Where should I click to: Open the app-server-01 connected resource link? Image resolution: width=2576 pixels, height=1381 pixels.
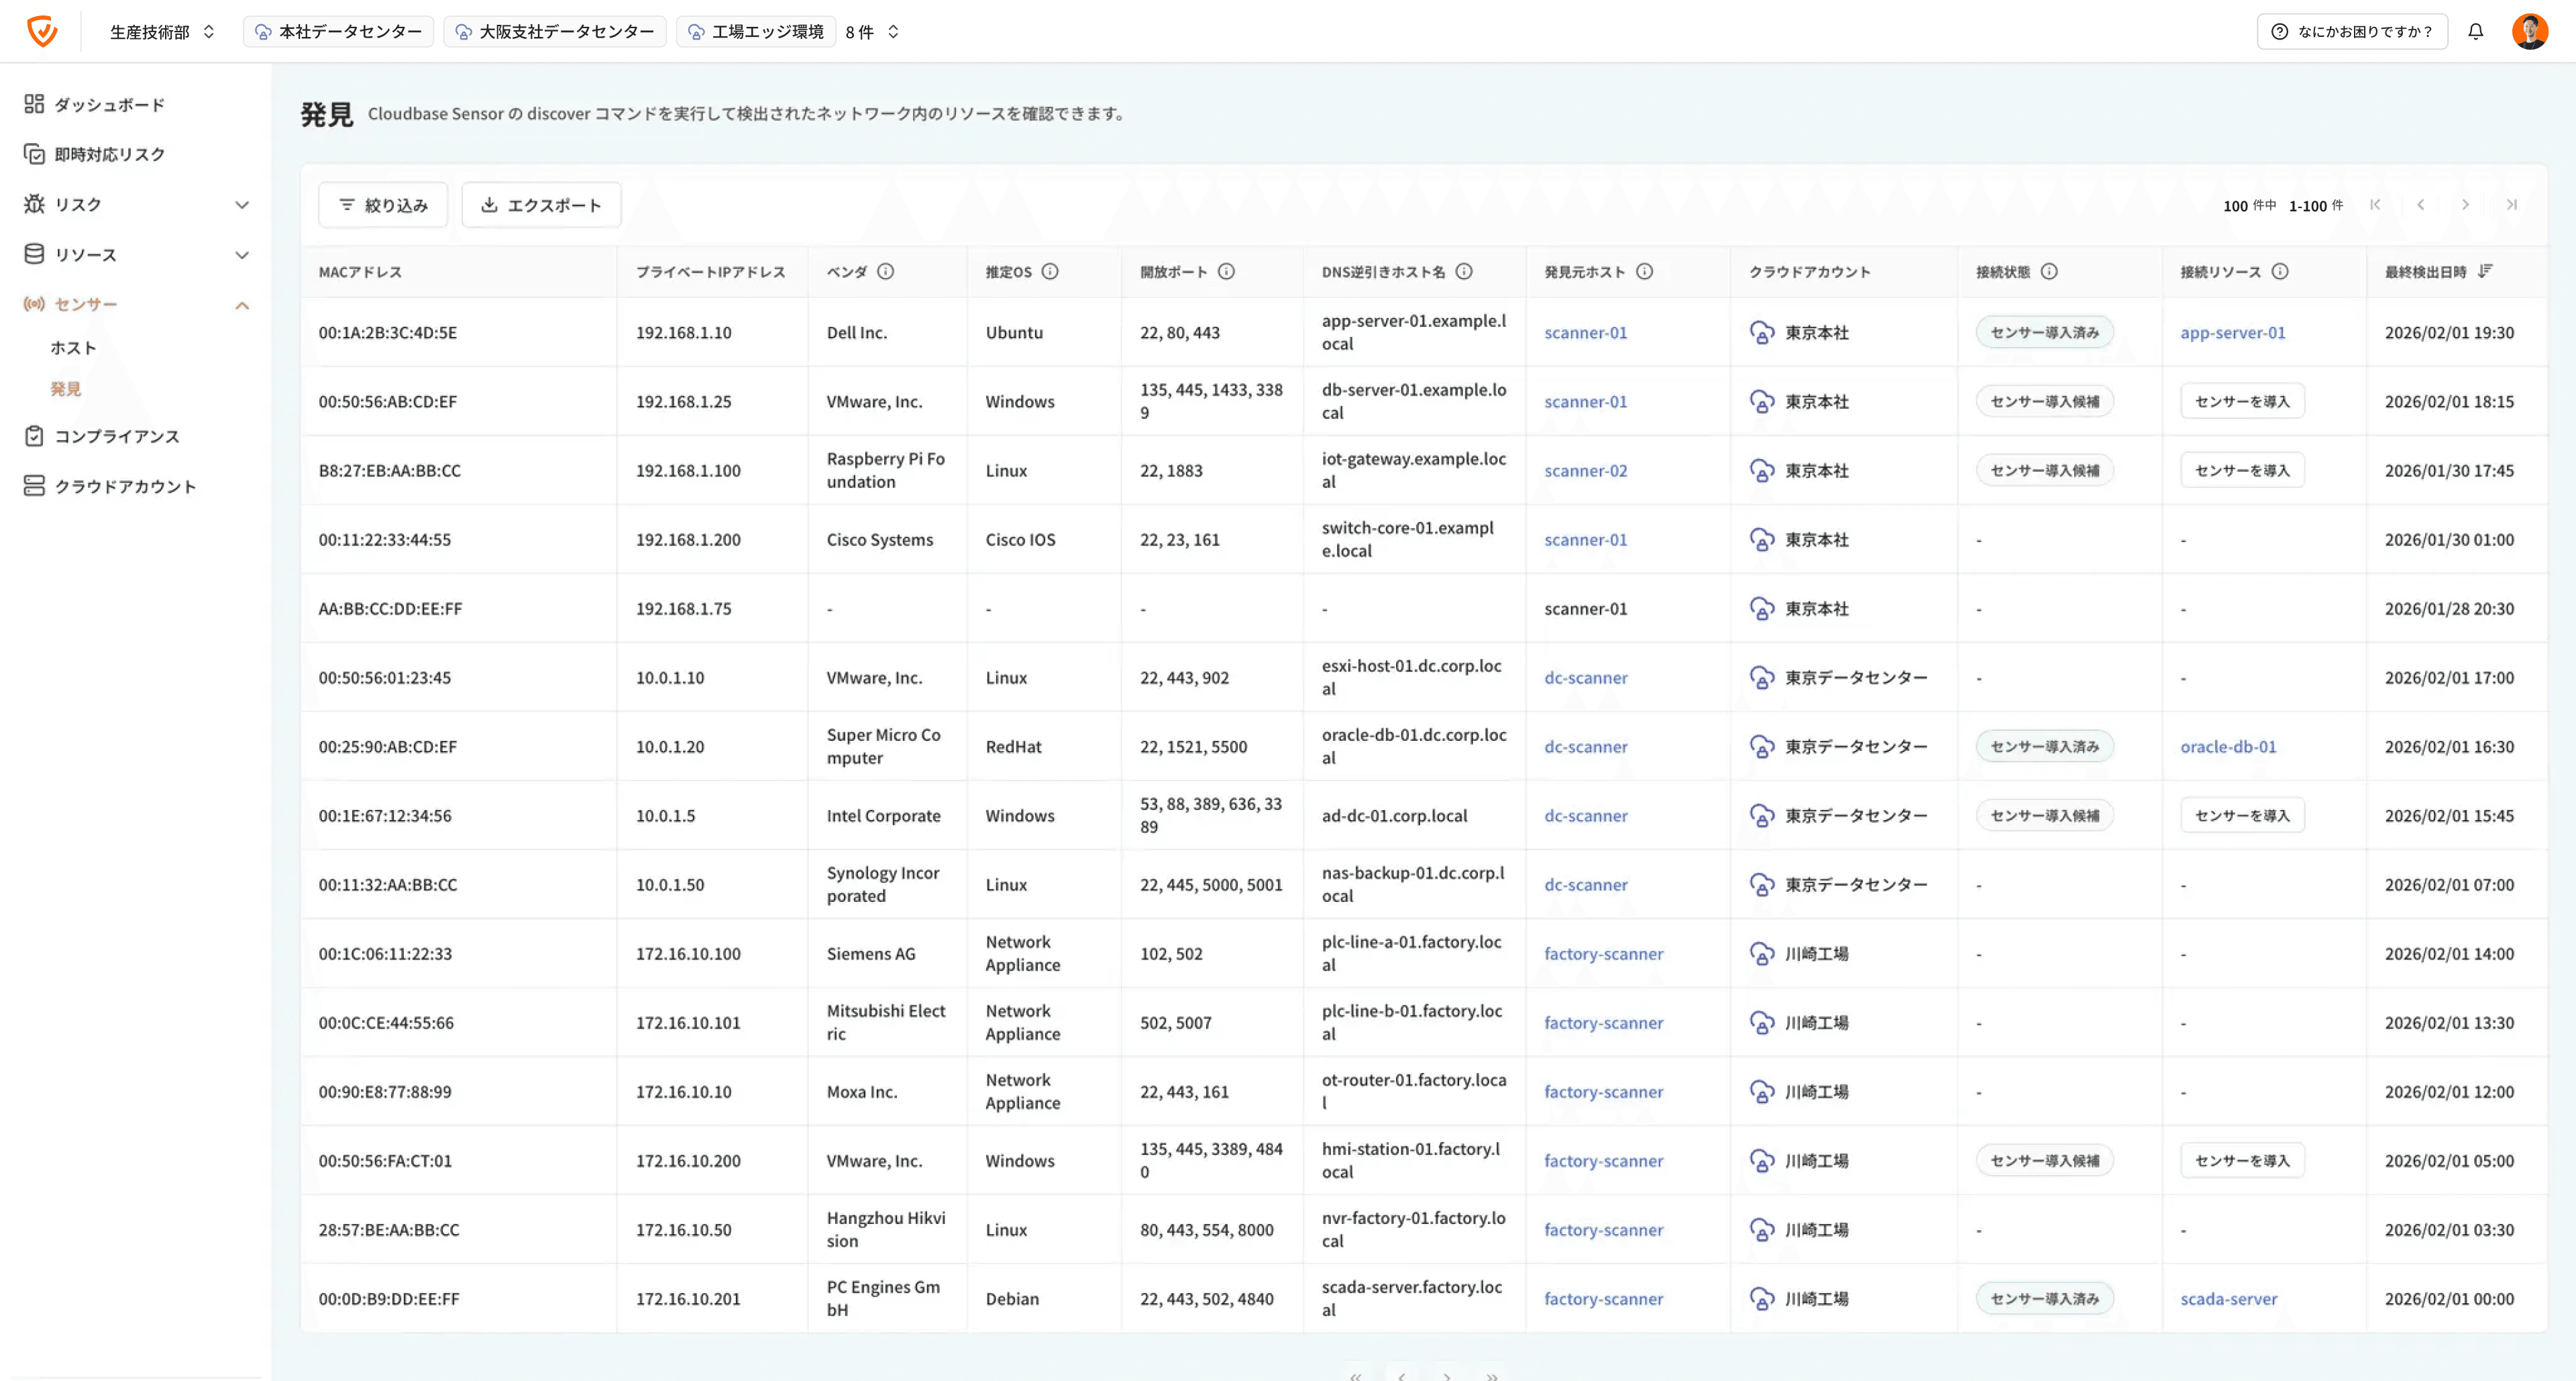pyautogui.click(x=2232, y=333)
